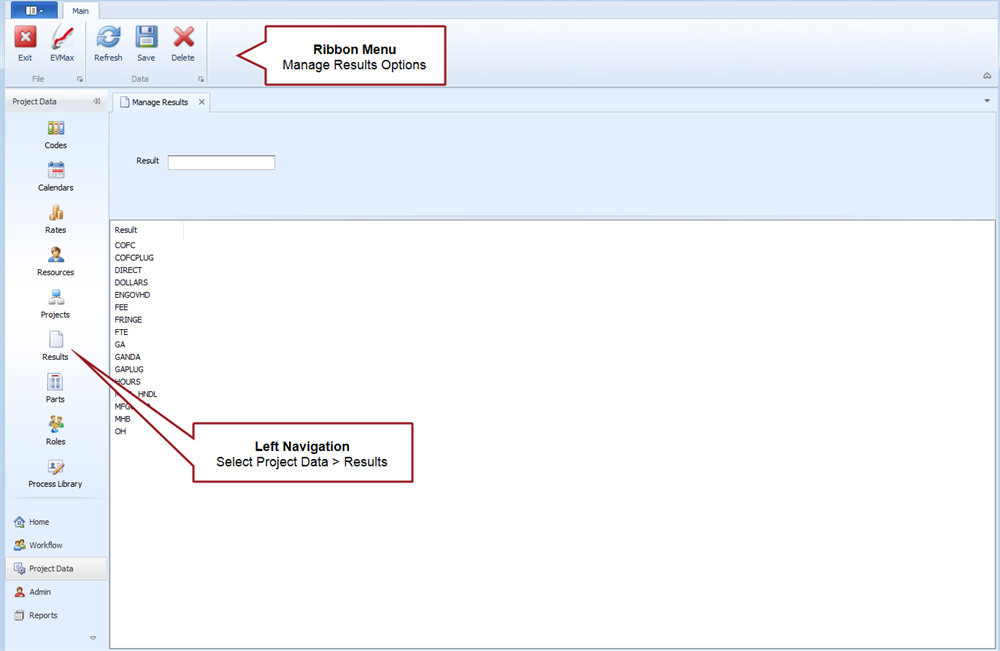The image size is (1000, 651).
Task: Open the Calendars section
Action: (x=56, y=177)
